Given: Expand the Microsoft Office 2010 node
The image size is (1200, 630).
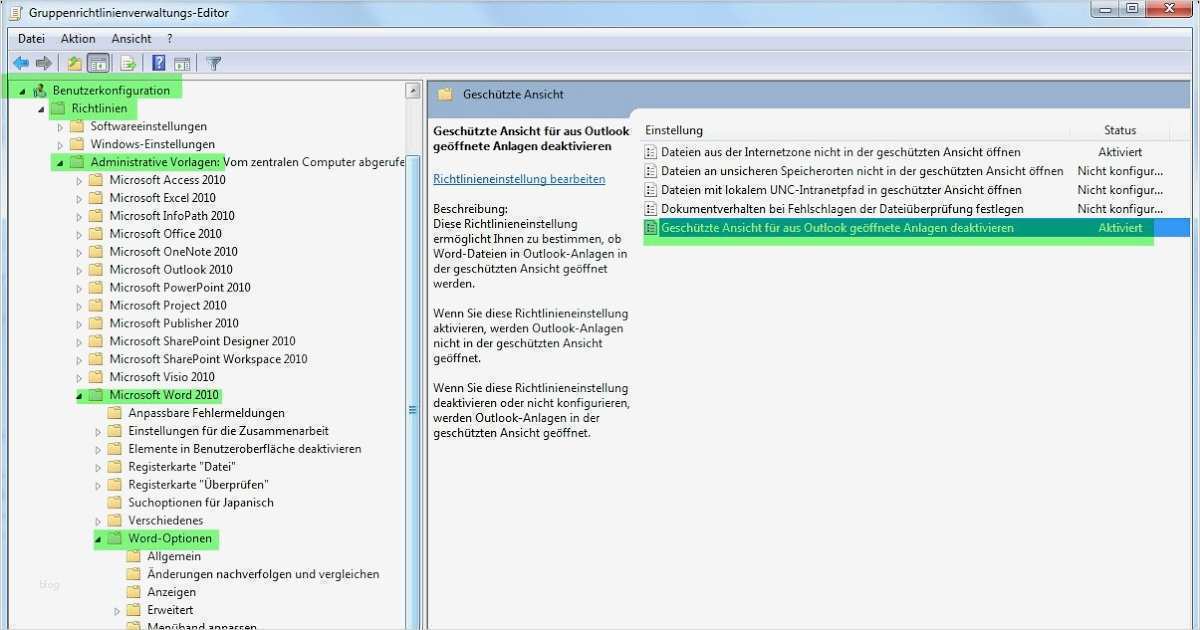Looking at the screenshot, I should coord(79,234).
